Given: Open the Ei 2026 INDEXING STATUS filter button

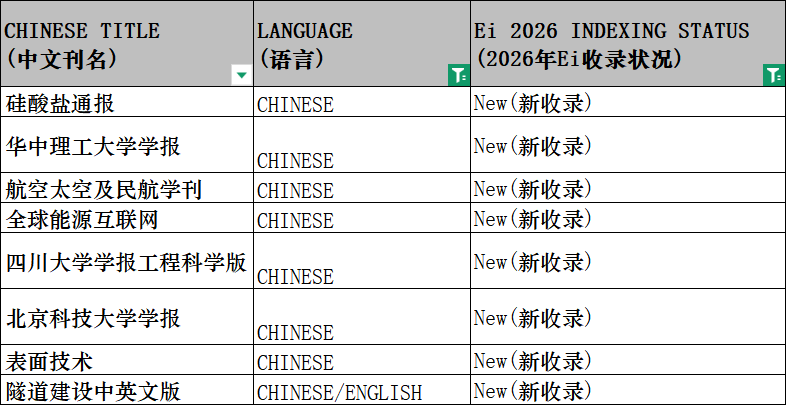Looking at the screenshot, I should (774, 75).
